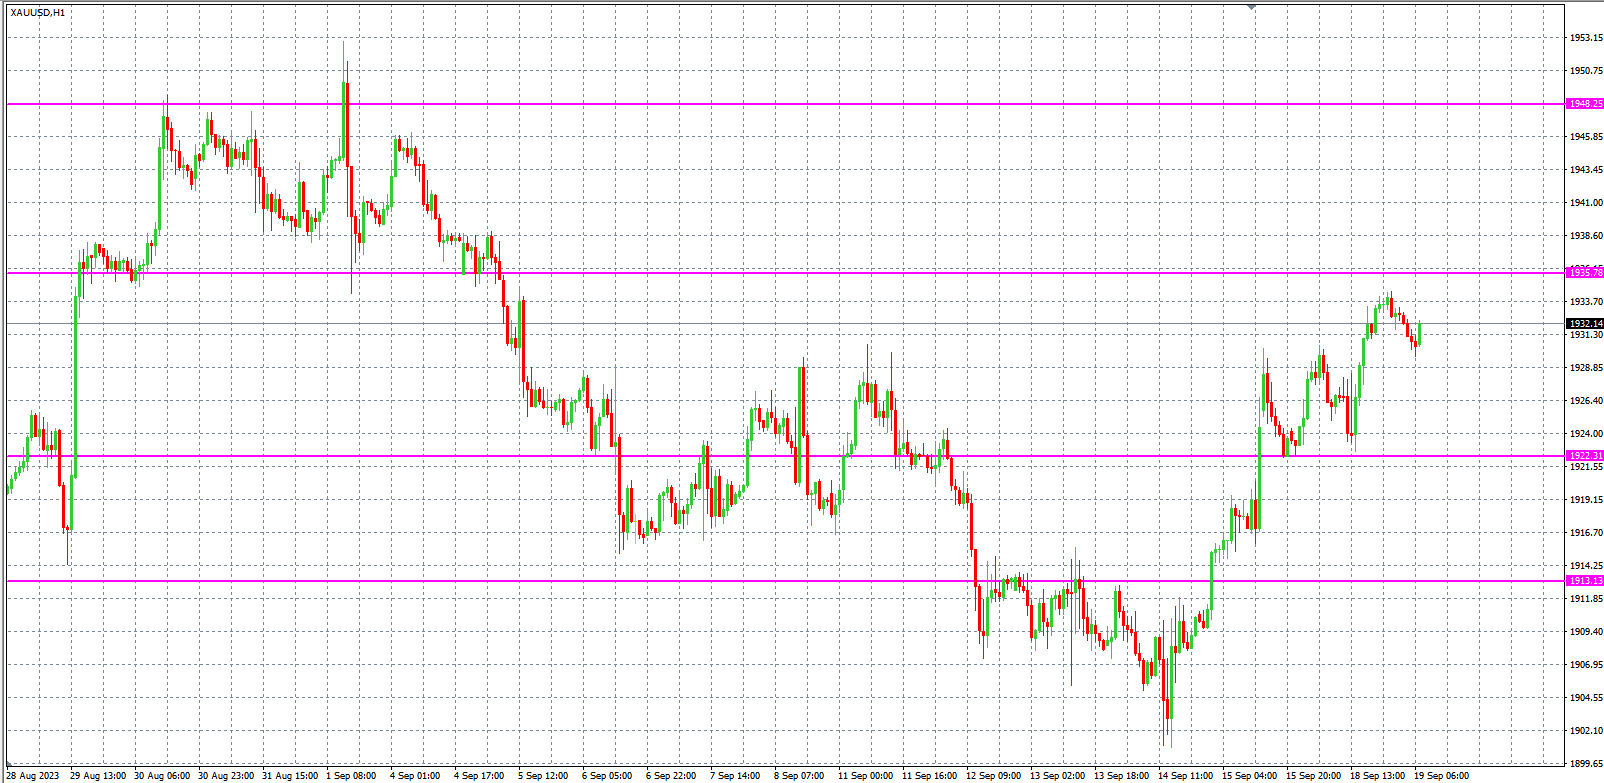The height and width of the screenshot is (783, 1604).
Task: Click the 1935.78 magenta price tag
Action: coord(1585,272)
